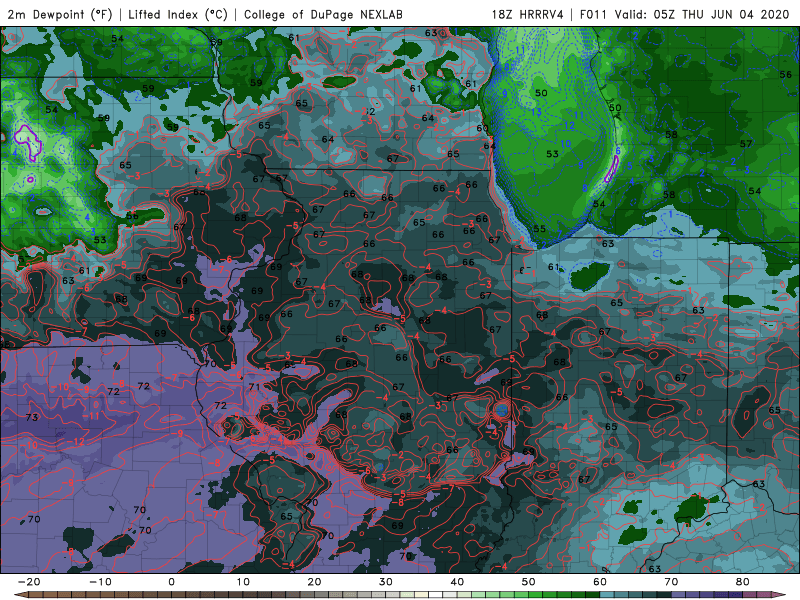Click the 80 label on the color scale
The height and width of the screenshot is (600, 800).
743,582
